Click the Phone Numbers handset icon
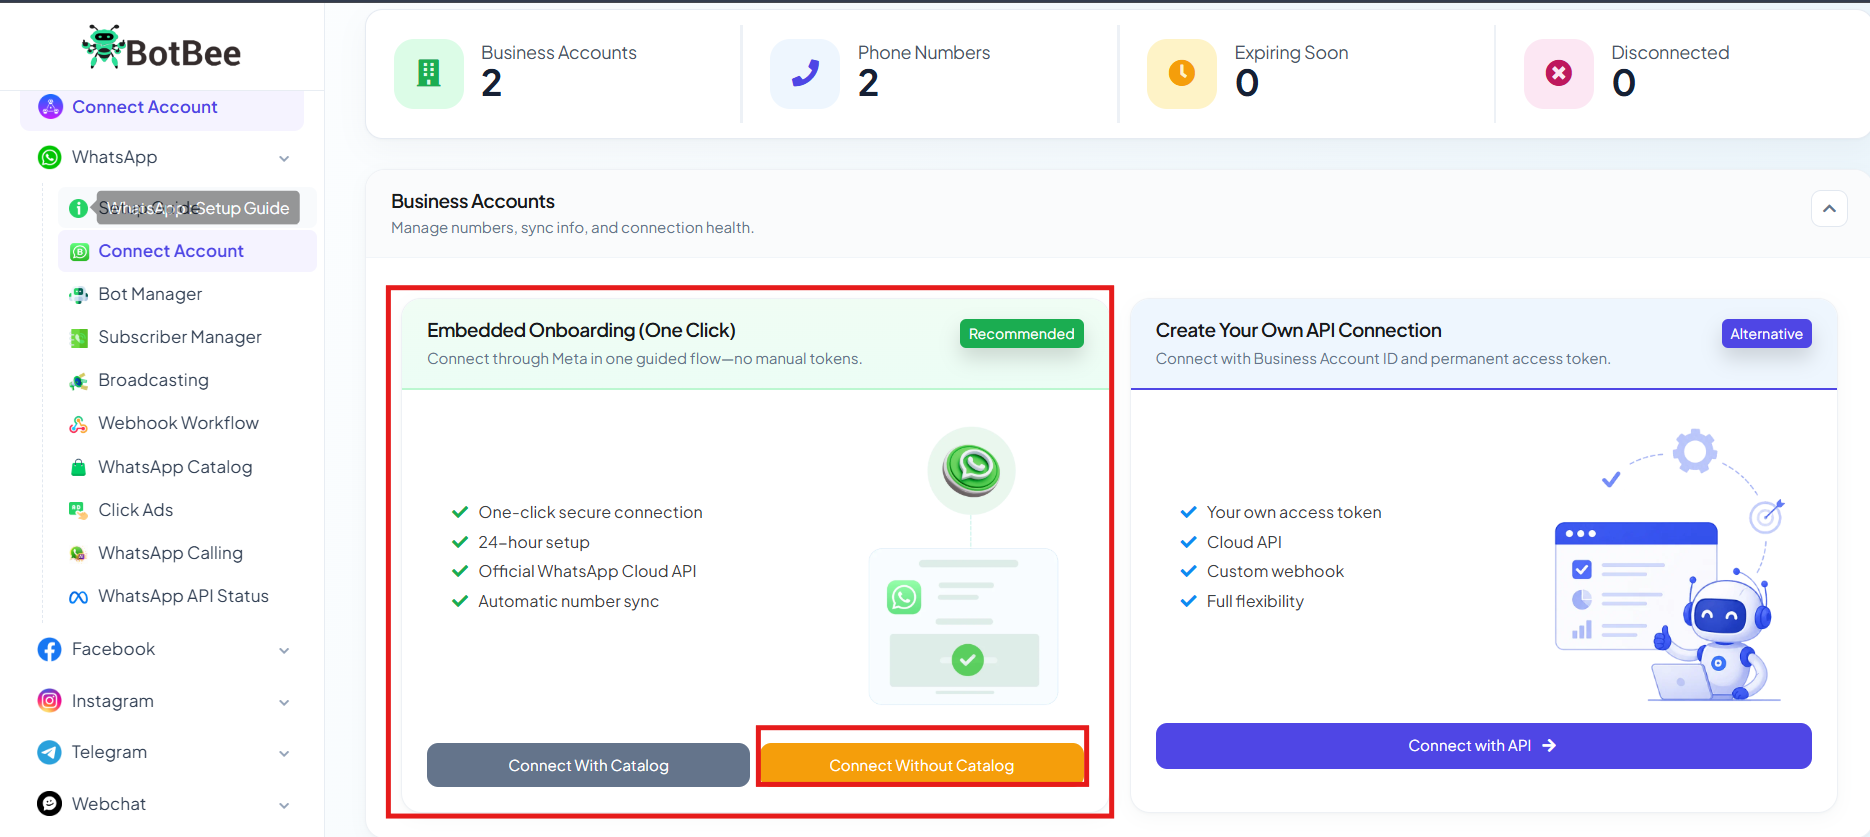 tap(805, 73)
